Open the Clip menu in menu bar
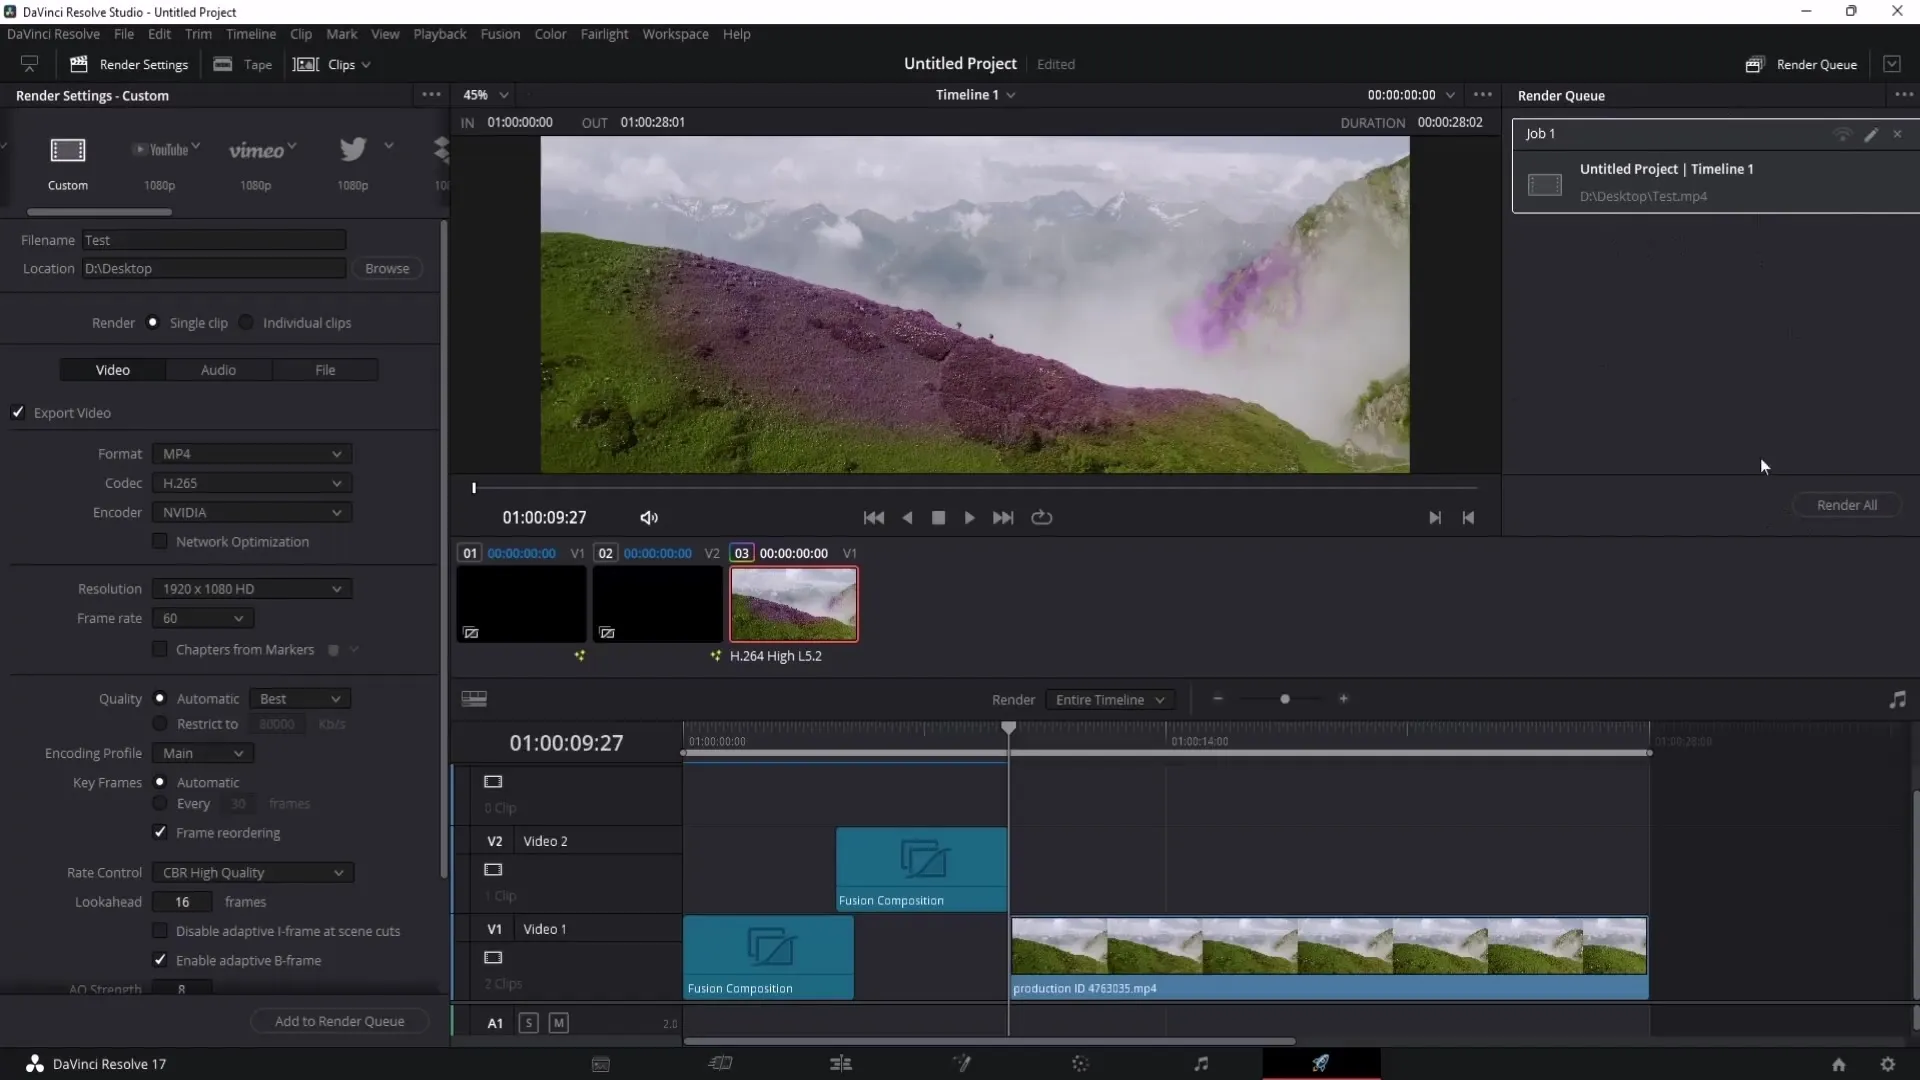This screenshot has width=1920, height=1080. [x=299, y=33]
